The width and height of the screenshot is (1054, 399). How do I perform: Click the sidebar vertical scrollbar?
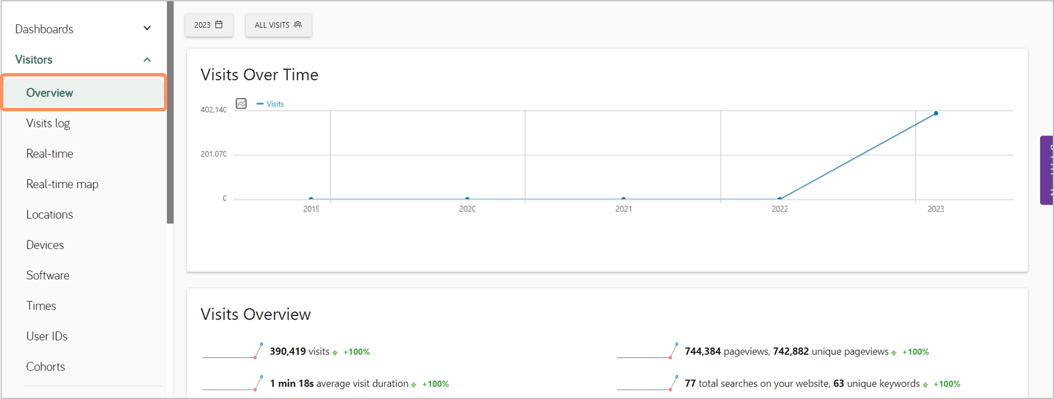170,112
